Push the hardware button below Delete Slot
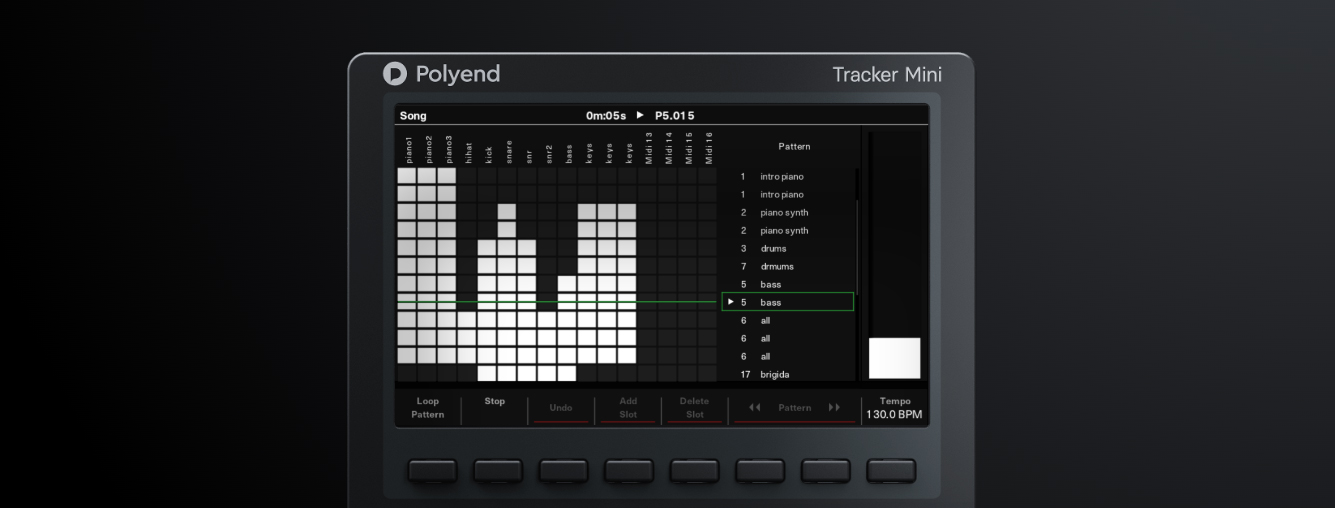Image resolution: width=1335 pixels, height=508 pixels. pyautogui.click(x=695, y=471)
